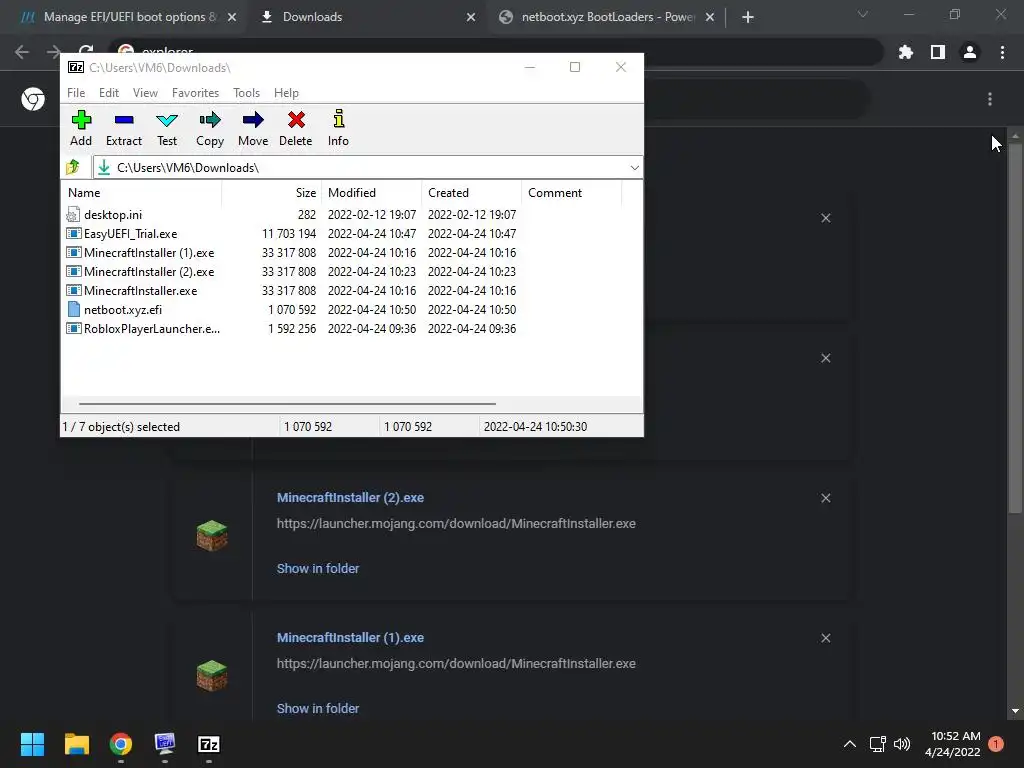This screenshot has height=768, width=1024.
Task: Switch to netboot.xyz BootLoaders tab
Action: [607, 17]
